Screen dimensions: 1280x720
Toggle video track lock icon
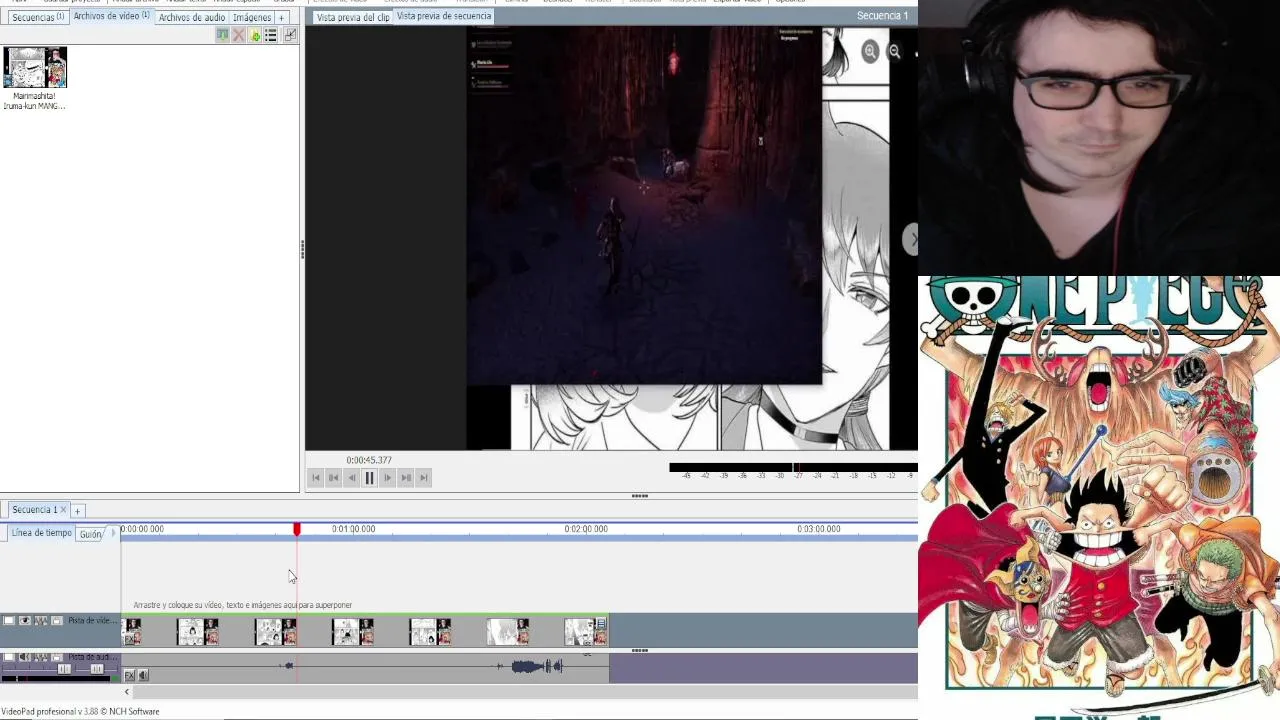[57, 621]
